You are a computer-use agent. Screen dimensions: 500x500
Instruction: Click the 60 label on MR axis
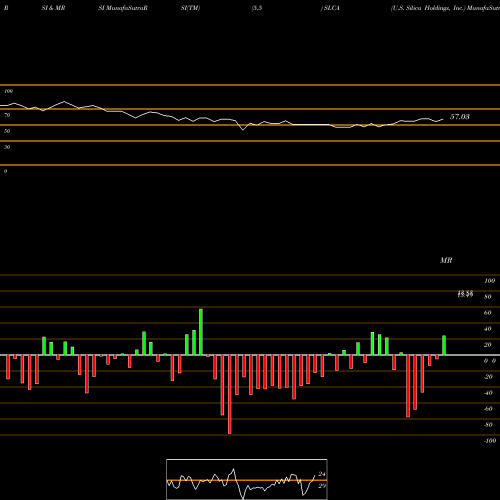click(x=488, y=313)
